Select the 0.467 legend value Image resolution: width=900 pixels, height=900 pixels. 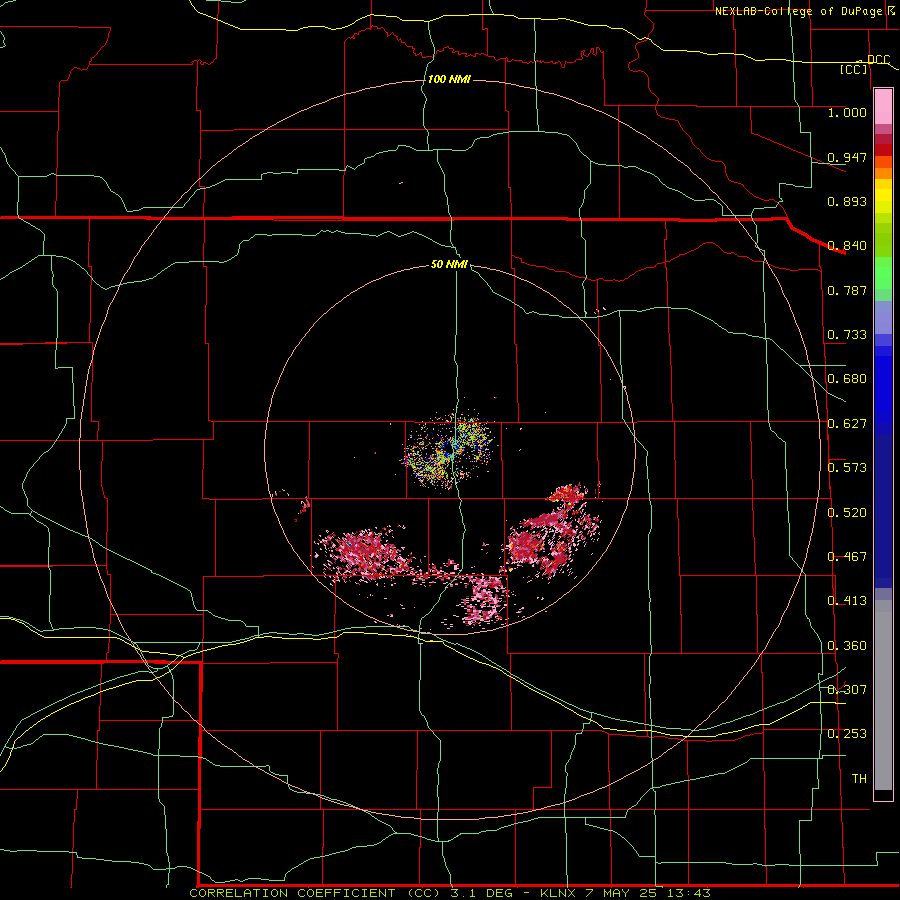point(847,557)
